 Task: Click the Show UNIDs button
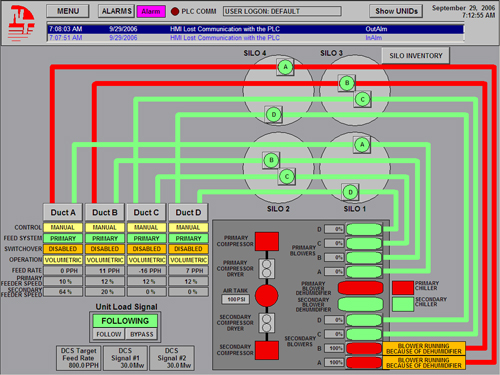tap(396, 11)
